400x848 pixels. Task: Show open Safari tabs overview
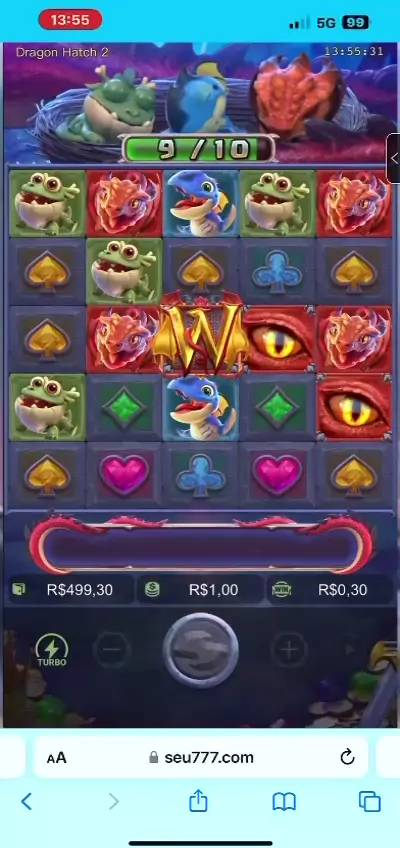click(x=370, y=801)
